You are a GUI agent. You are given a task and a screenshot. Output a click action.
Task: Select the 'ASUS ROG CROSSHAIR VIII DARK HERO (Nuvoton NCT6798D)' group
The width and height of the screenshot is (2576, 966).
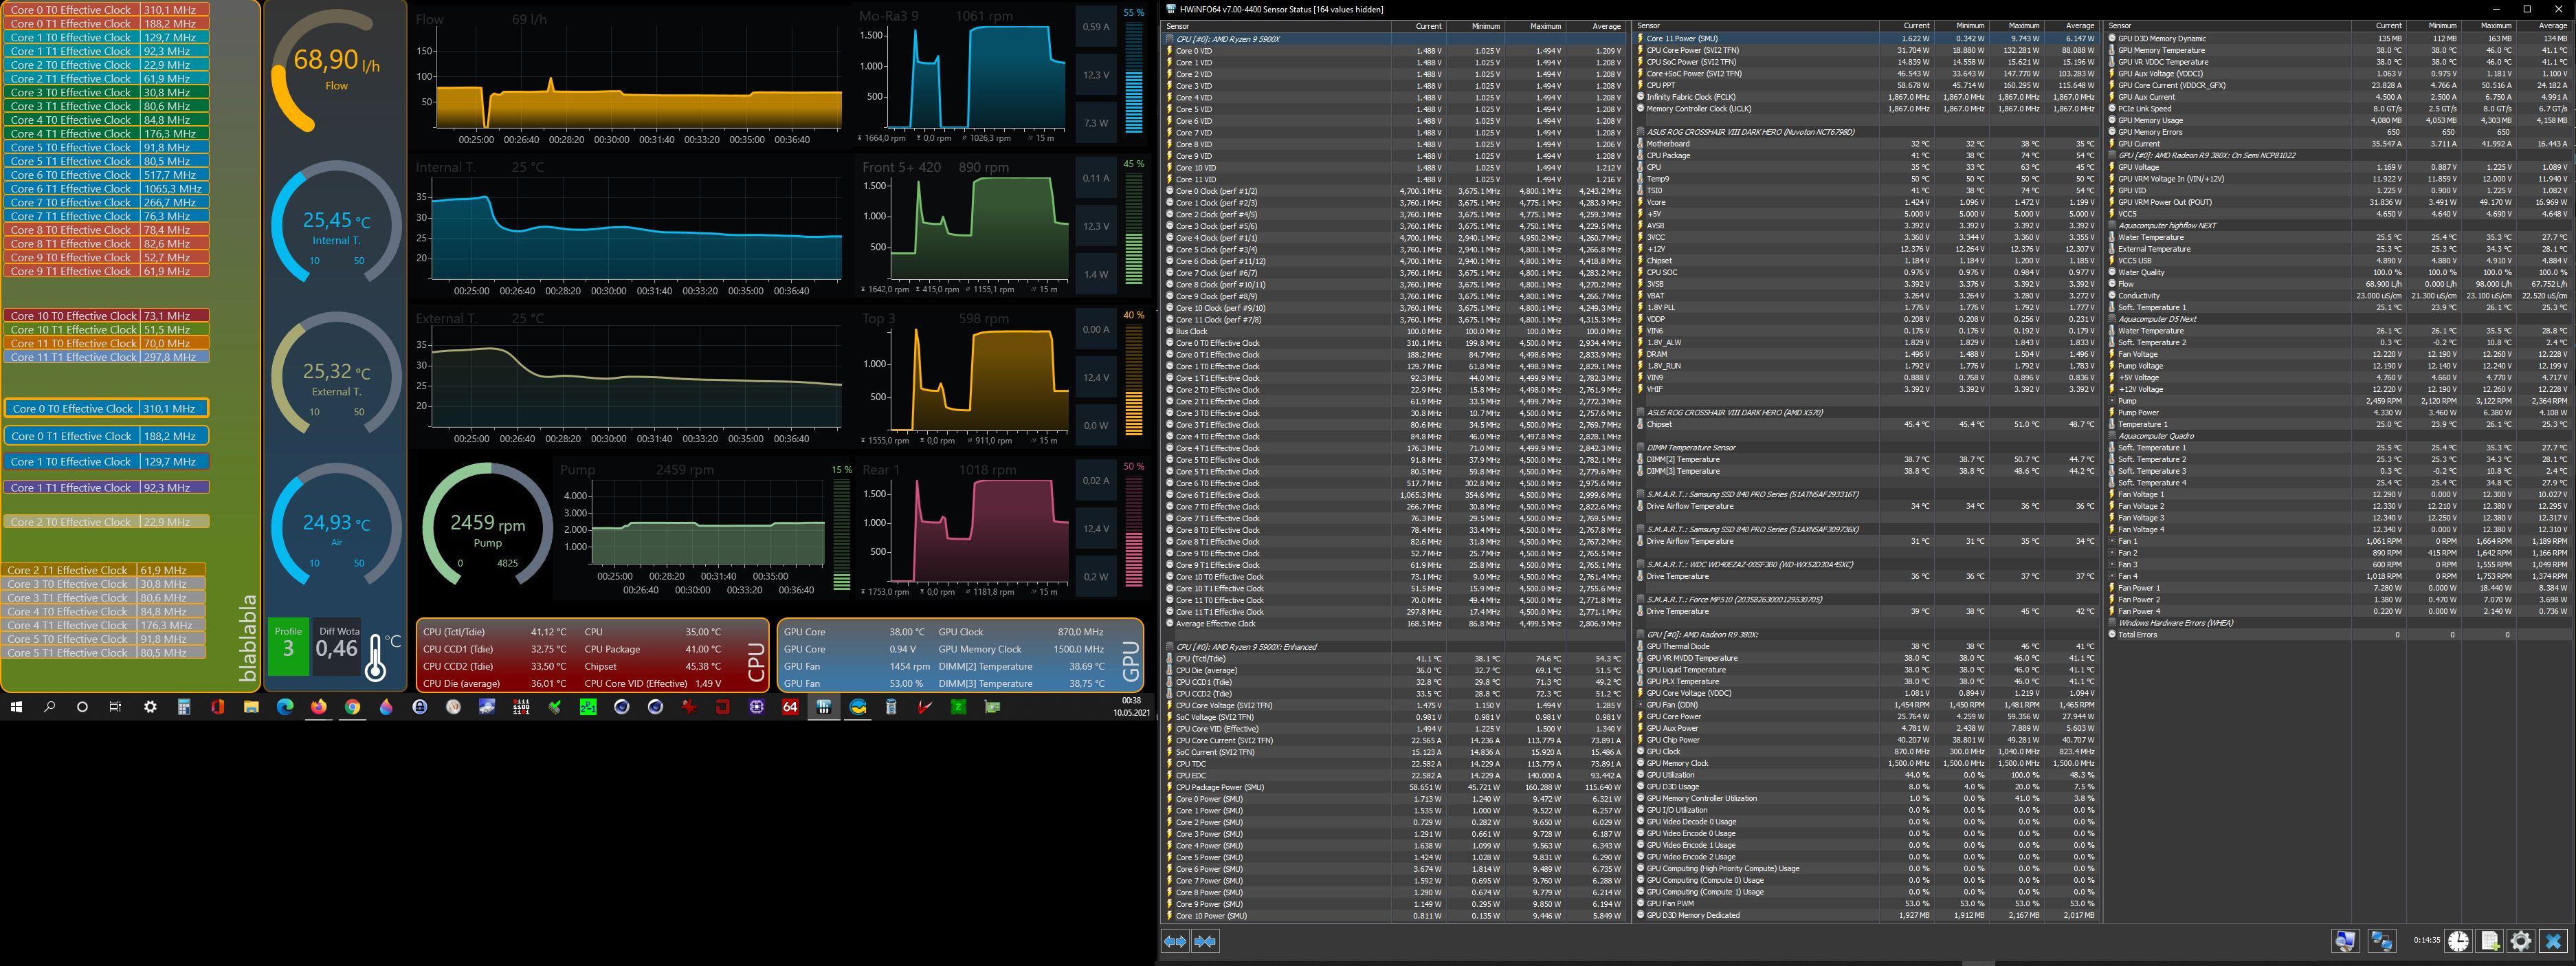(x=1866, y=132)
